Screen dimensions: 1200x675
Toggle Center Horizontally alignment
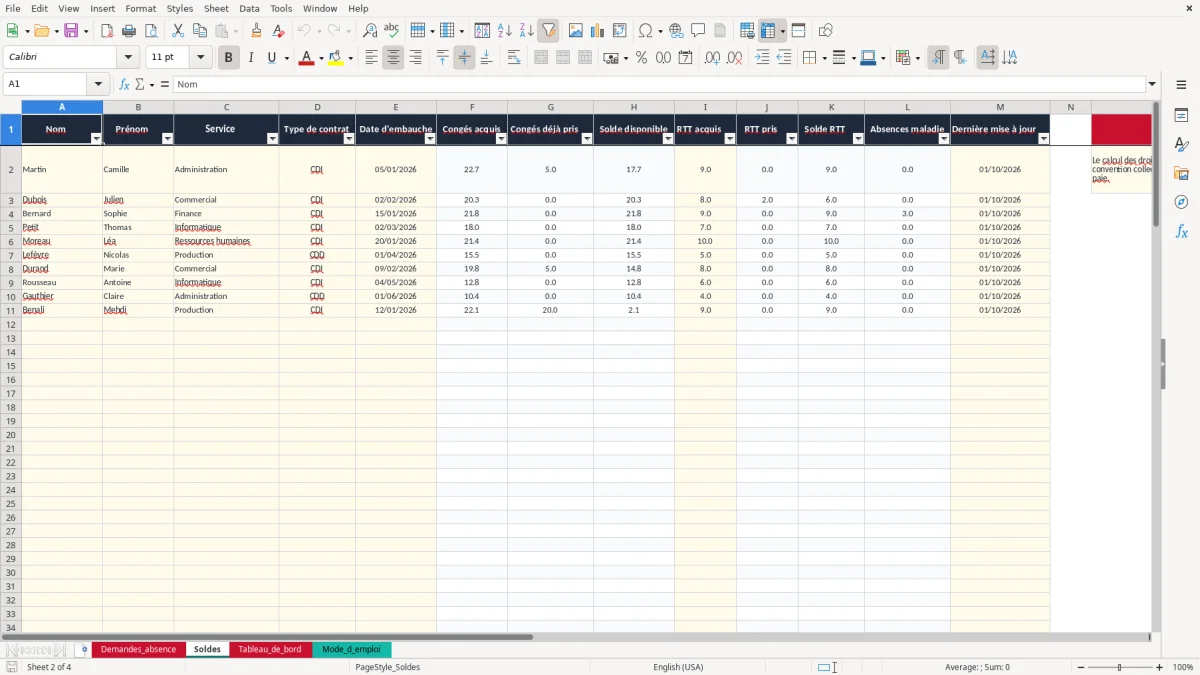click(x=393, y=58)
